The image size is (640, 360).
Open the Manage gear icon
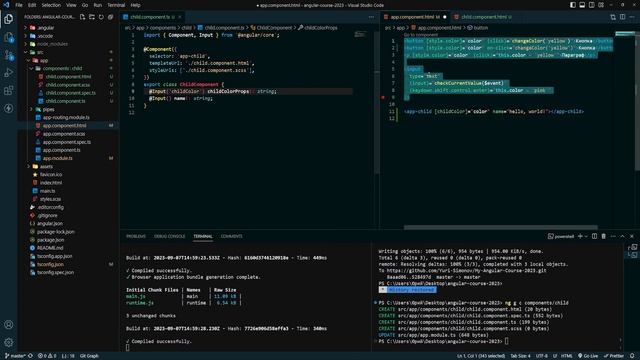9,342
